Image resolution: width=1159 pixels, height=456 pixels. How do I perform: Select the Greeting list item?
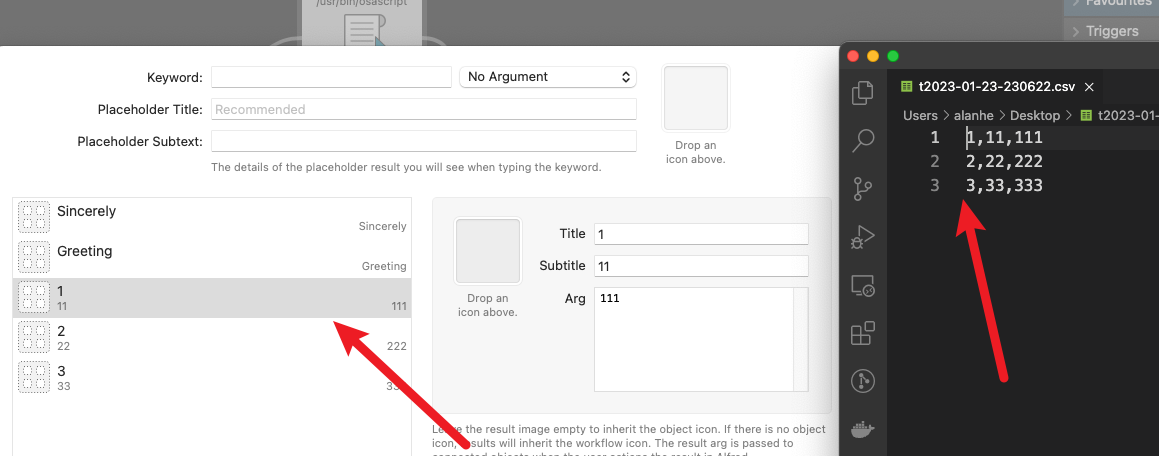pyautogui.click(x=212, y=258)
